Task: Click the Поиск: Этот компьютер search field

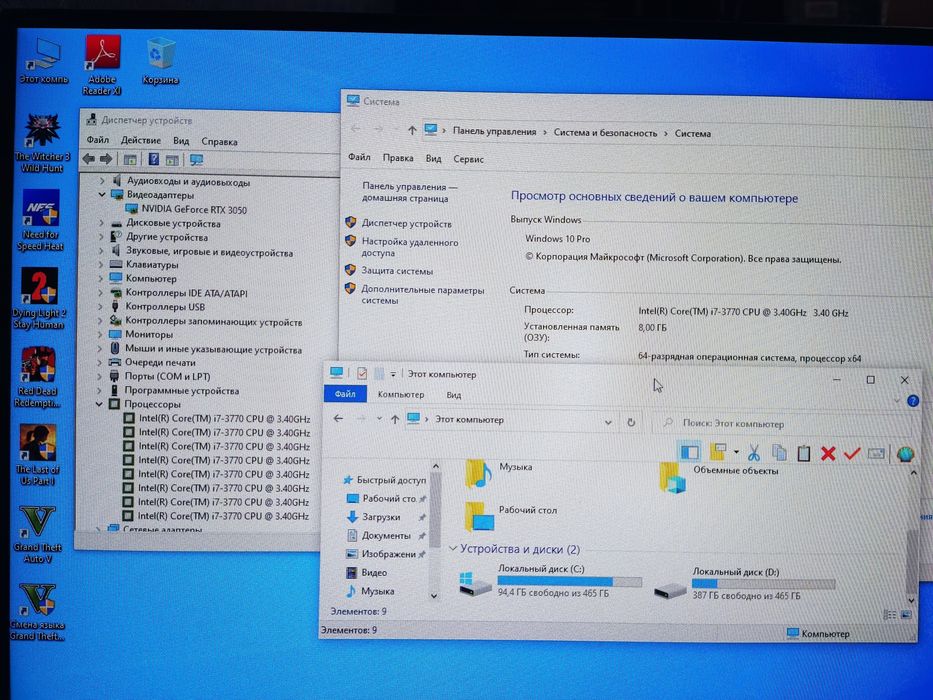Action: [x=784, y=423]
